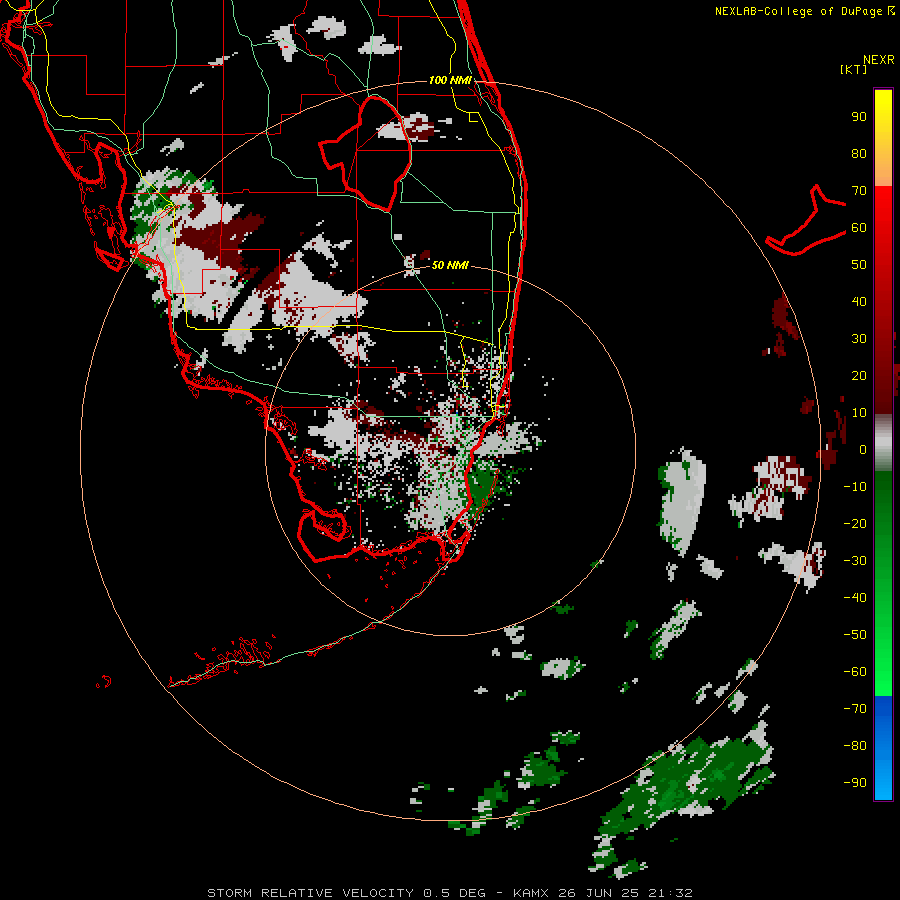
Task: Click the 40 value on velocity scale
Action: point(859,301)
